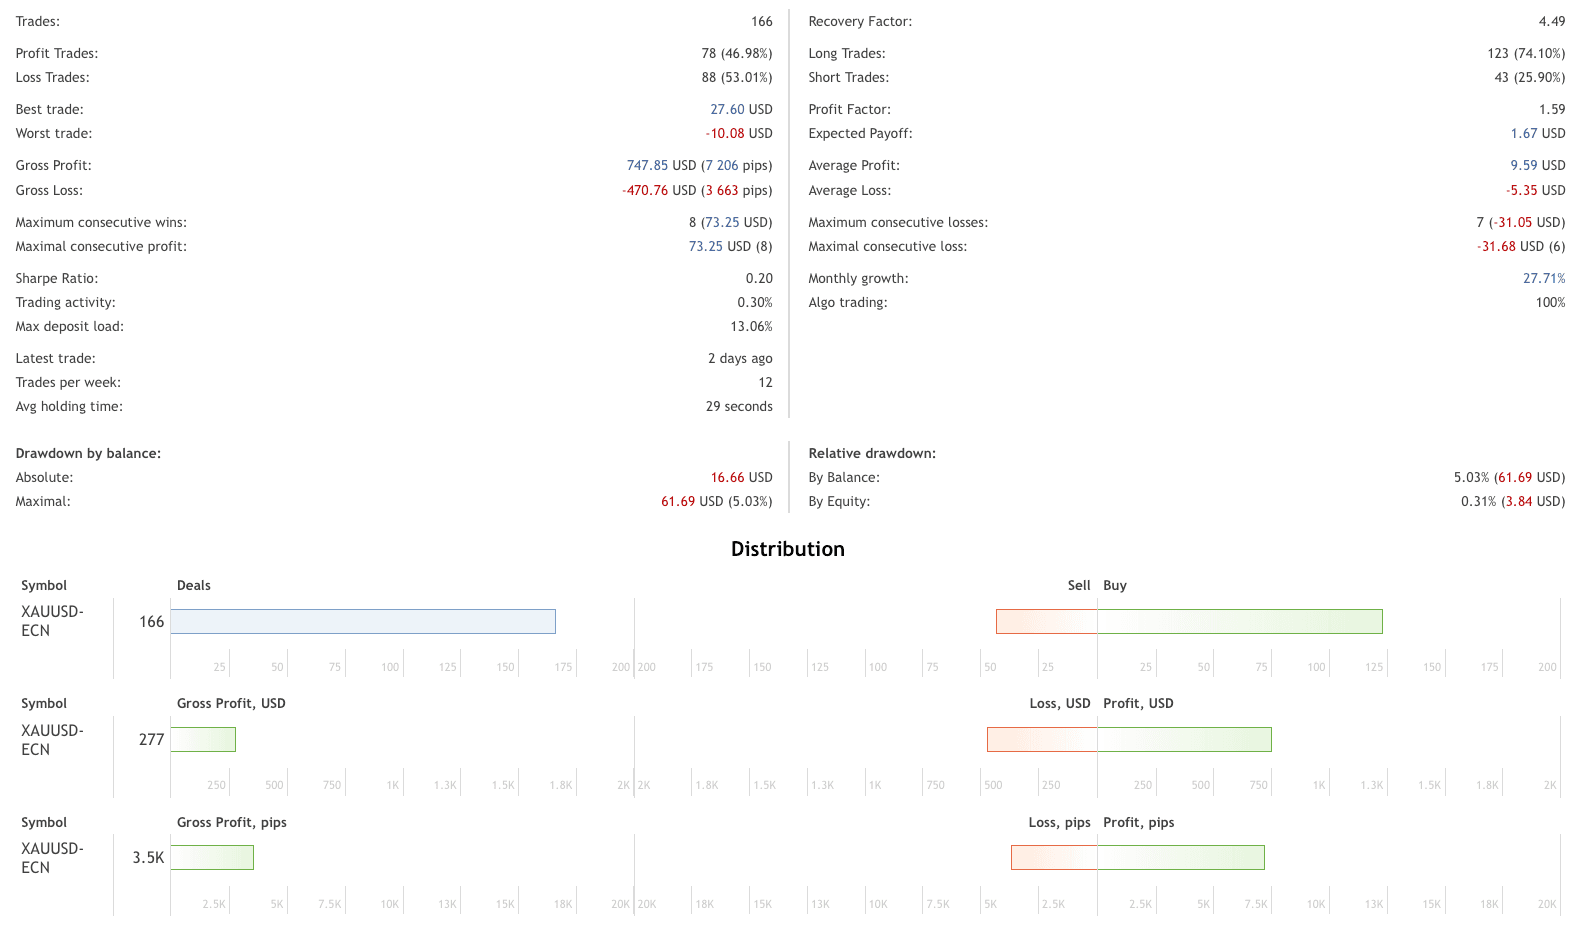Click the Gross Profit USD bar
This screenshot has height=928, width=1583.
point(203,739)
